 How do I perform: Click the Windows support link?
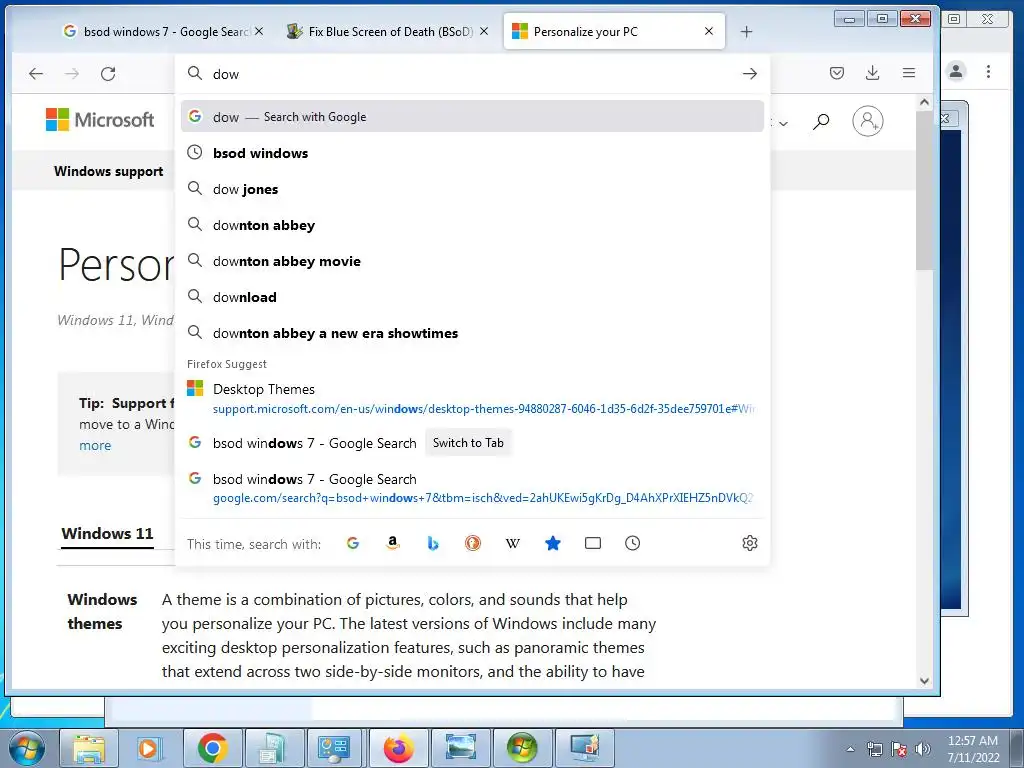(108, 171)
